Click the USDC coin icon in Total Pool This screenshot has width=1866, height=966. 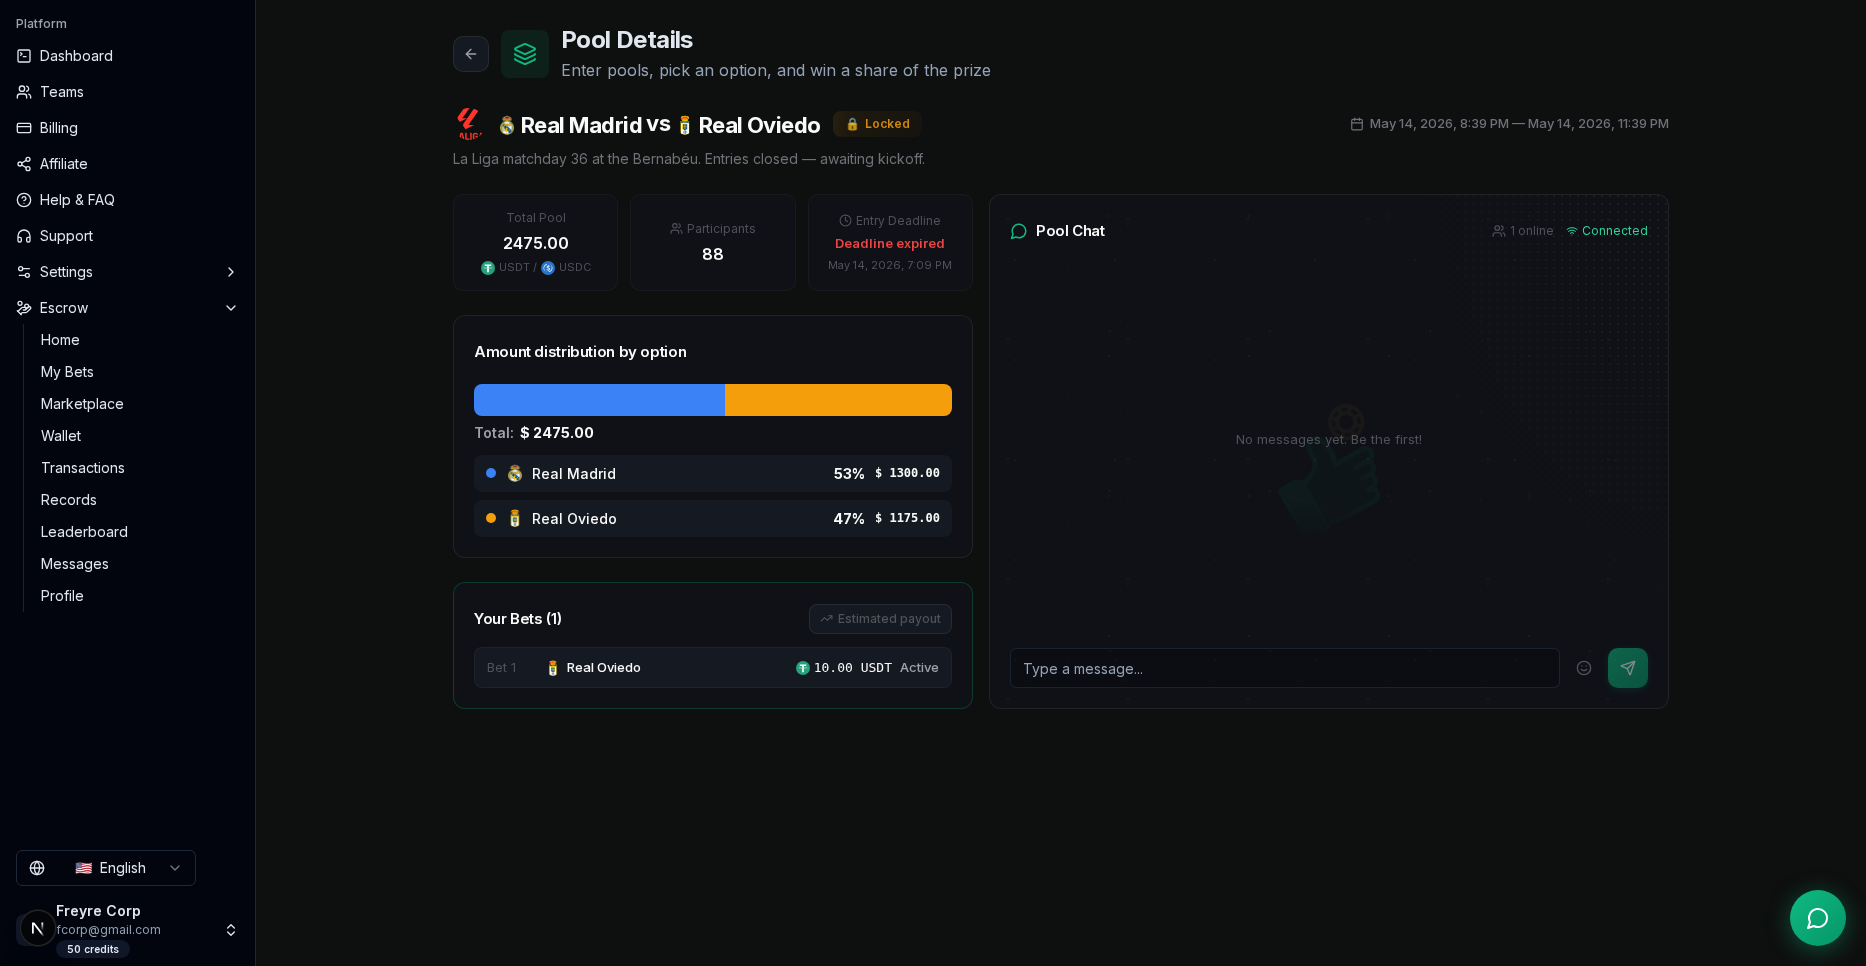(548, 268)
